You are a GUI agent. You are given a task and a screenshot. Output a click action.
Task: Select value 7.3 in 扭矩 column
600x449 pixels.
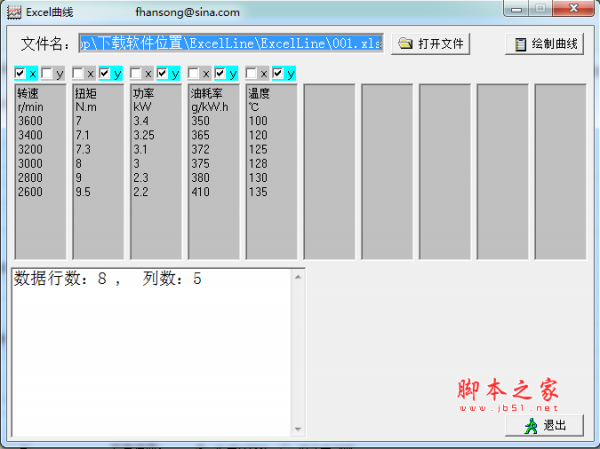click(83, 149)
